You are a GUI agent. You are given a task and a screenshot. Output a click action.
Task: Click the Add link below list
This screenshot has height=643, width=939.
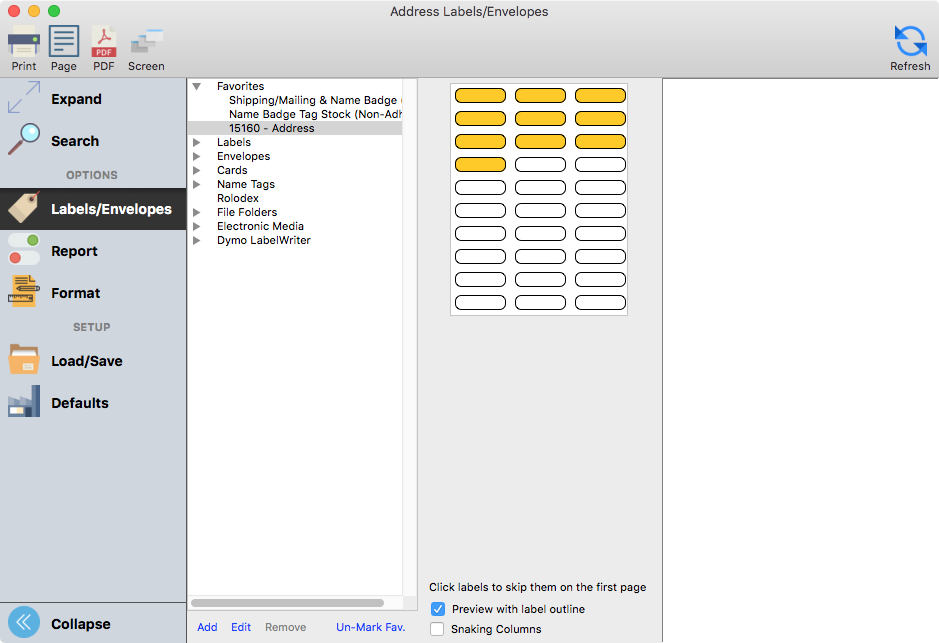(207, 627)
